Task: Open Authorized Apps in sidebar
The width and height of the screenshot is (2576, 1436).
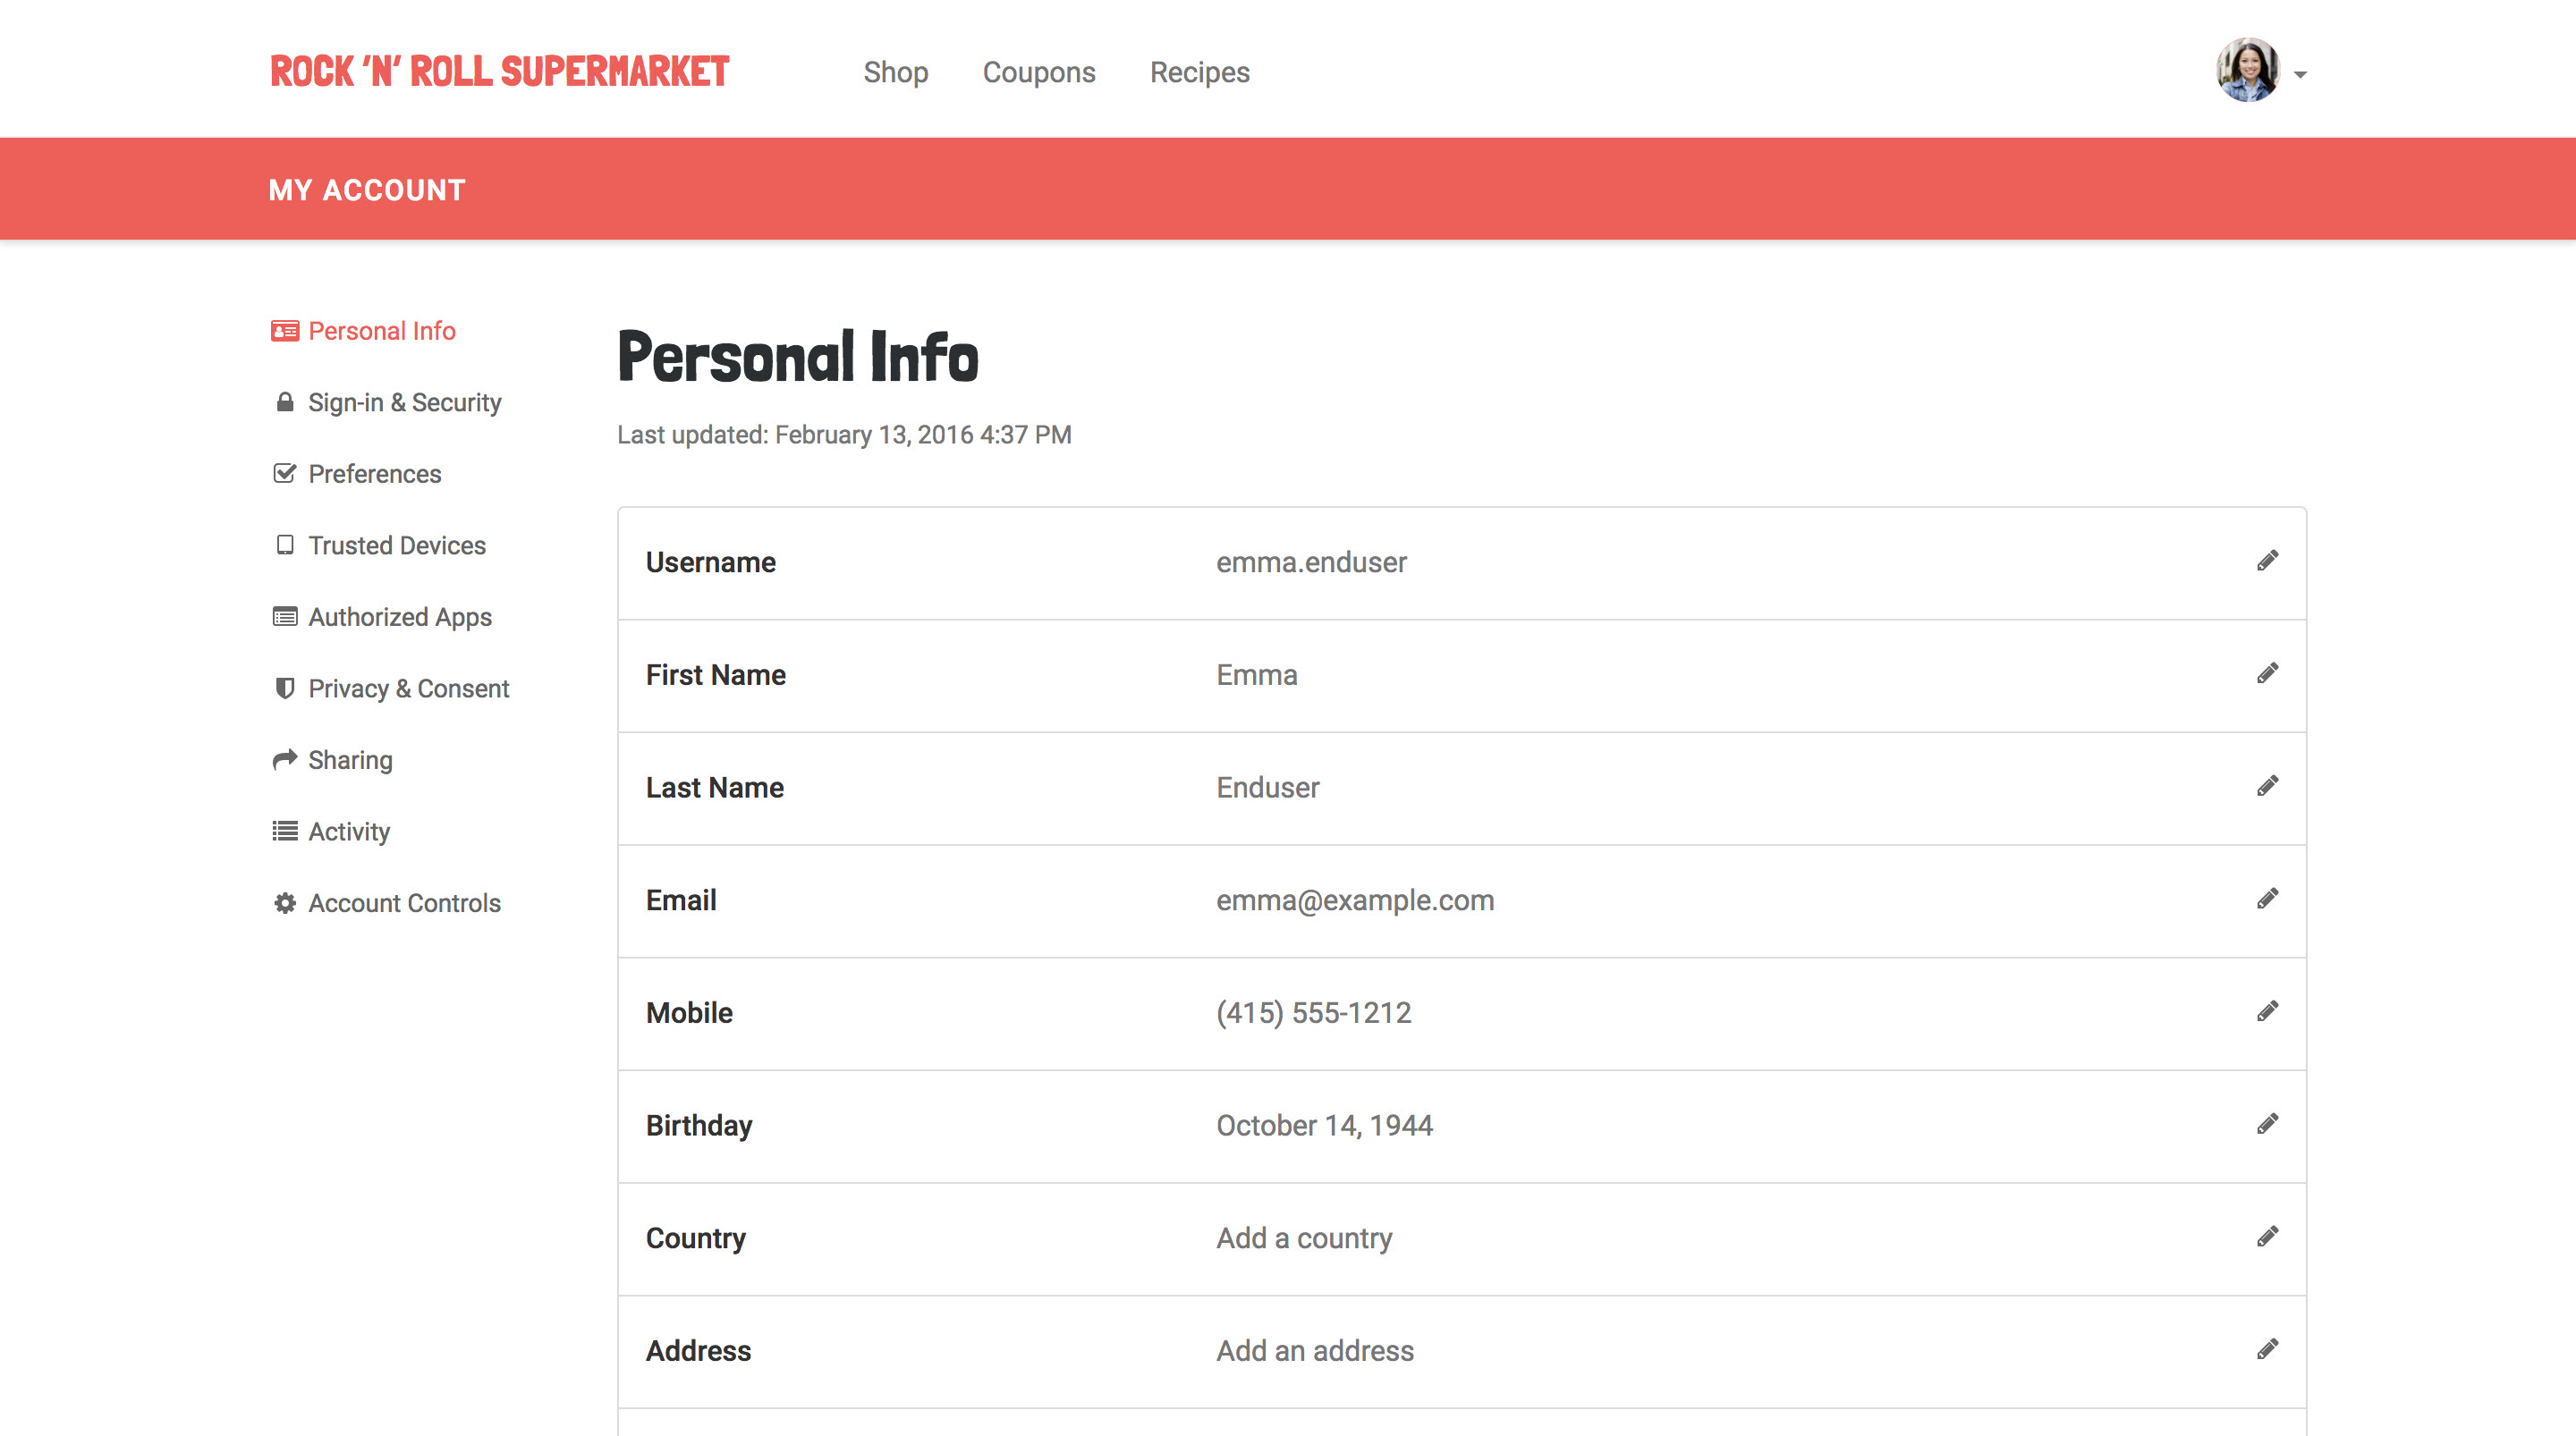Action: coord(399,617)
